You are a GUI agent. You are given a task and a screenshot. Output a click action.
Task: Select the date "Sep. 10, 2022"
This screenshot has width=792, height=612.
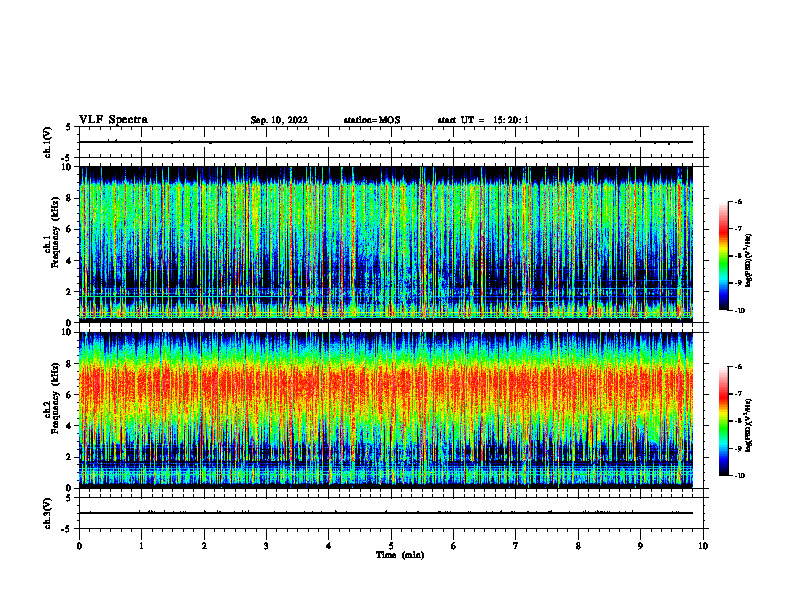pyautogui.click(x=279, y=120)
